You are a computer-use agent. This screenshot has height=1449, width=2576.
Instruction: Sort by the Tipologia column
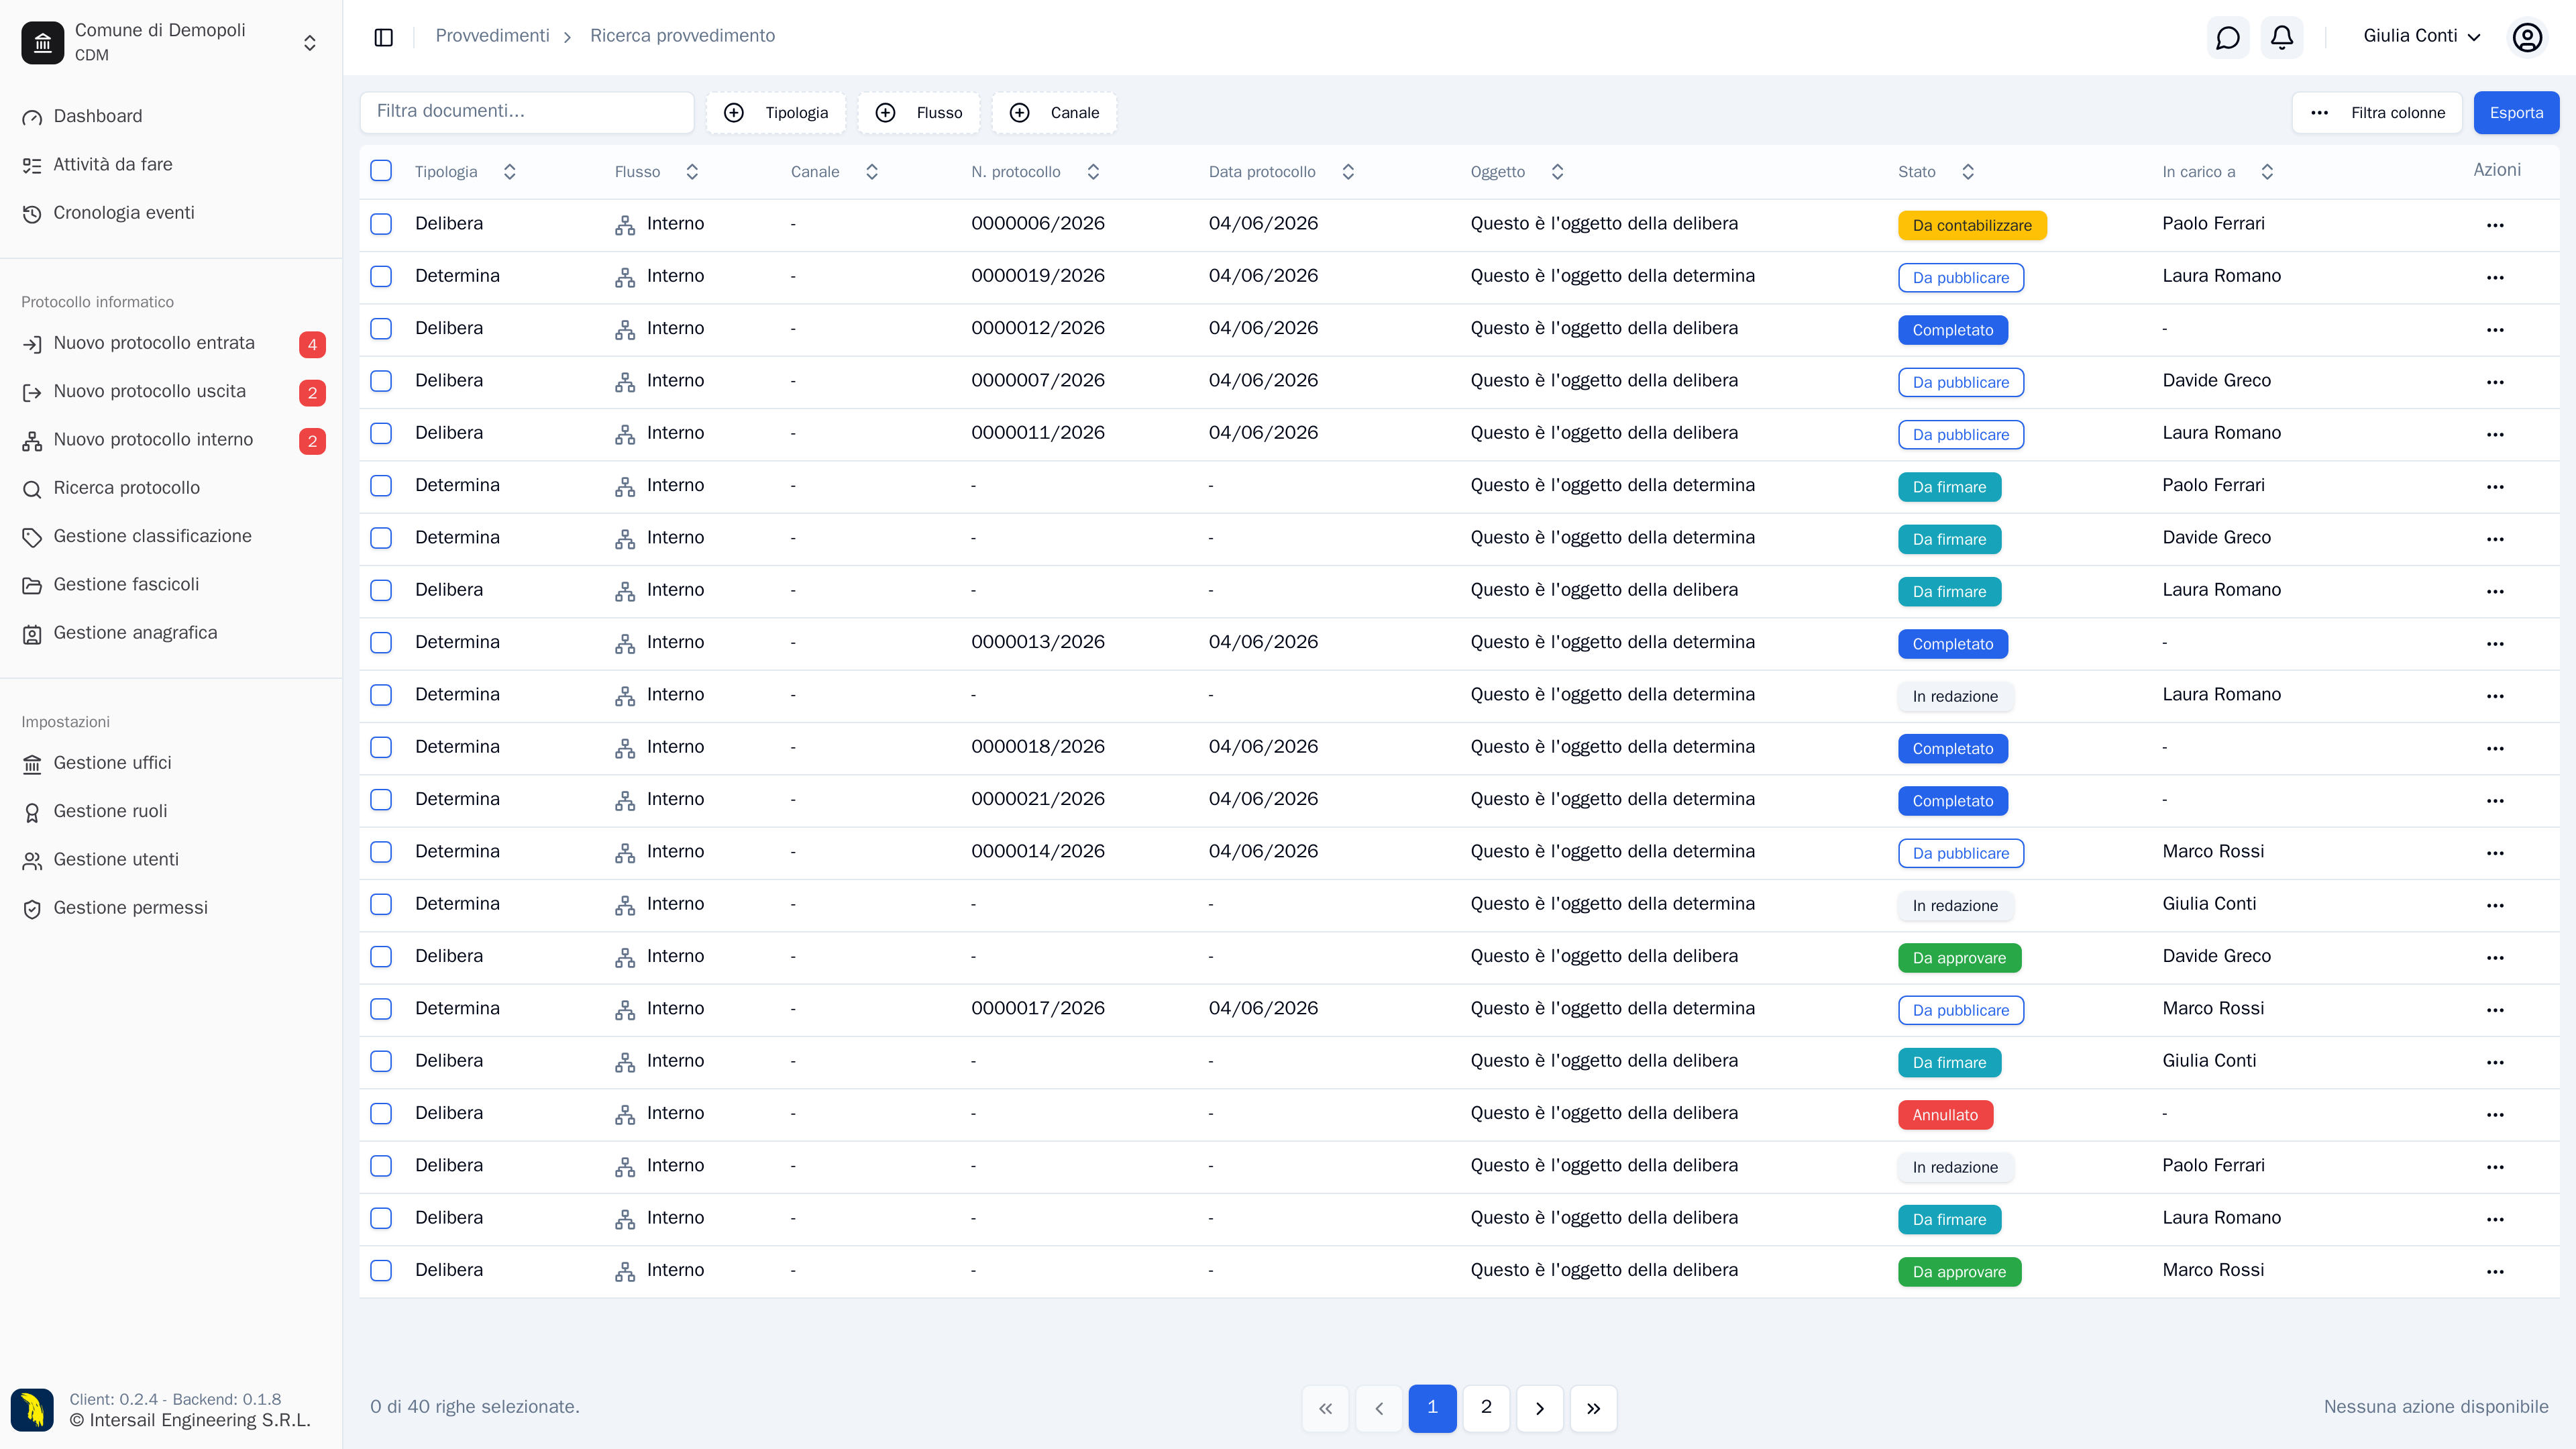466,172
